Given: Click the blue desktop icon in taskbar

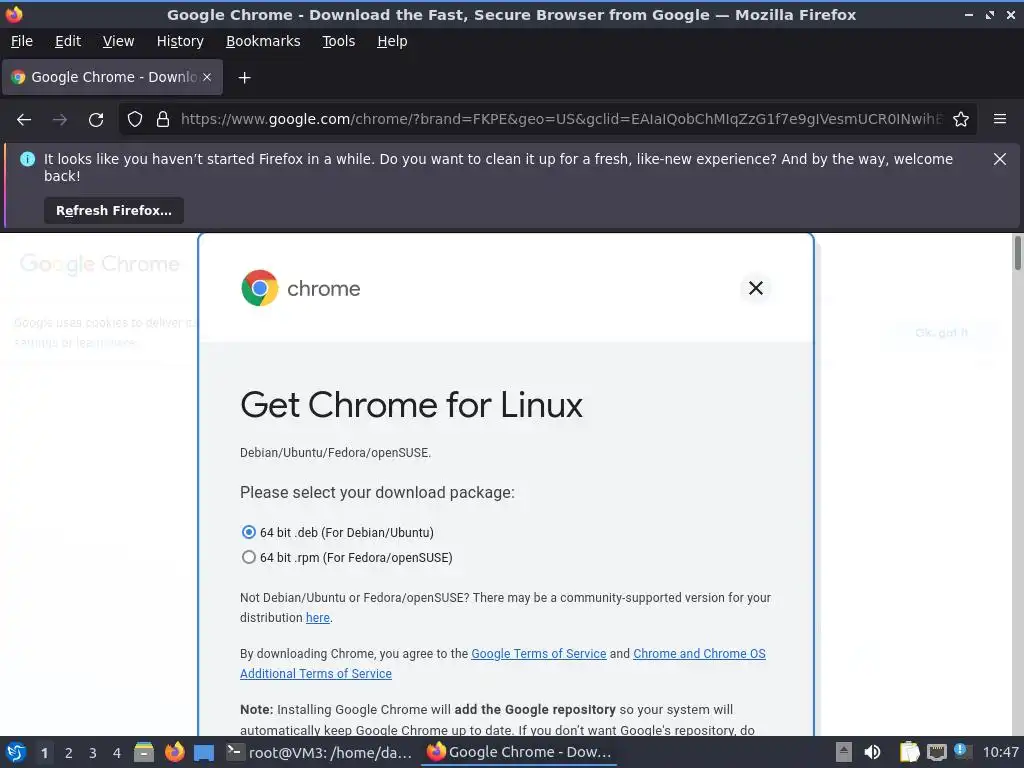Looking at the screenshot, I should click(x=204, y=753).
